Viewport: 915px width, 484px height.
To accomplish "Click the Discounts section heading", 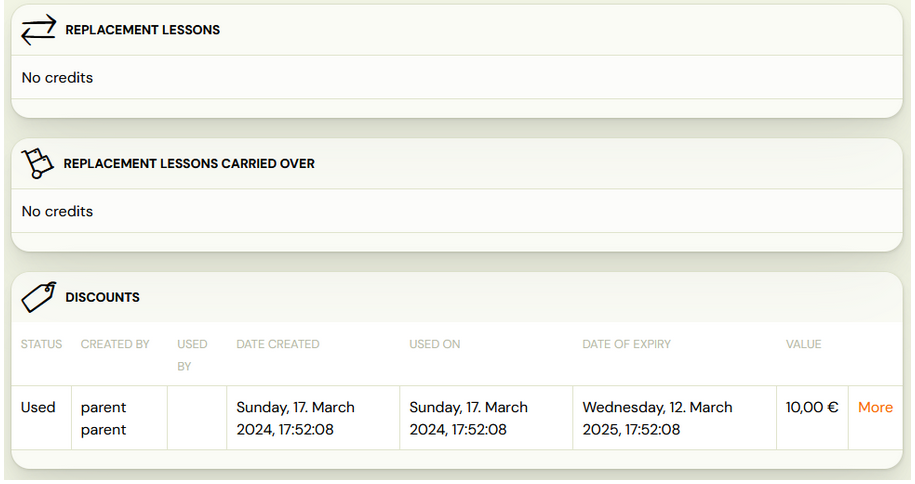I will coord(102,297).
